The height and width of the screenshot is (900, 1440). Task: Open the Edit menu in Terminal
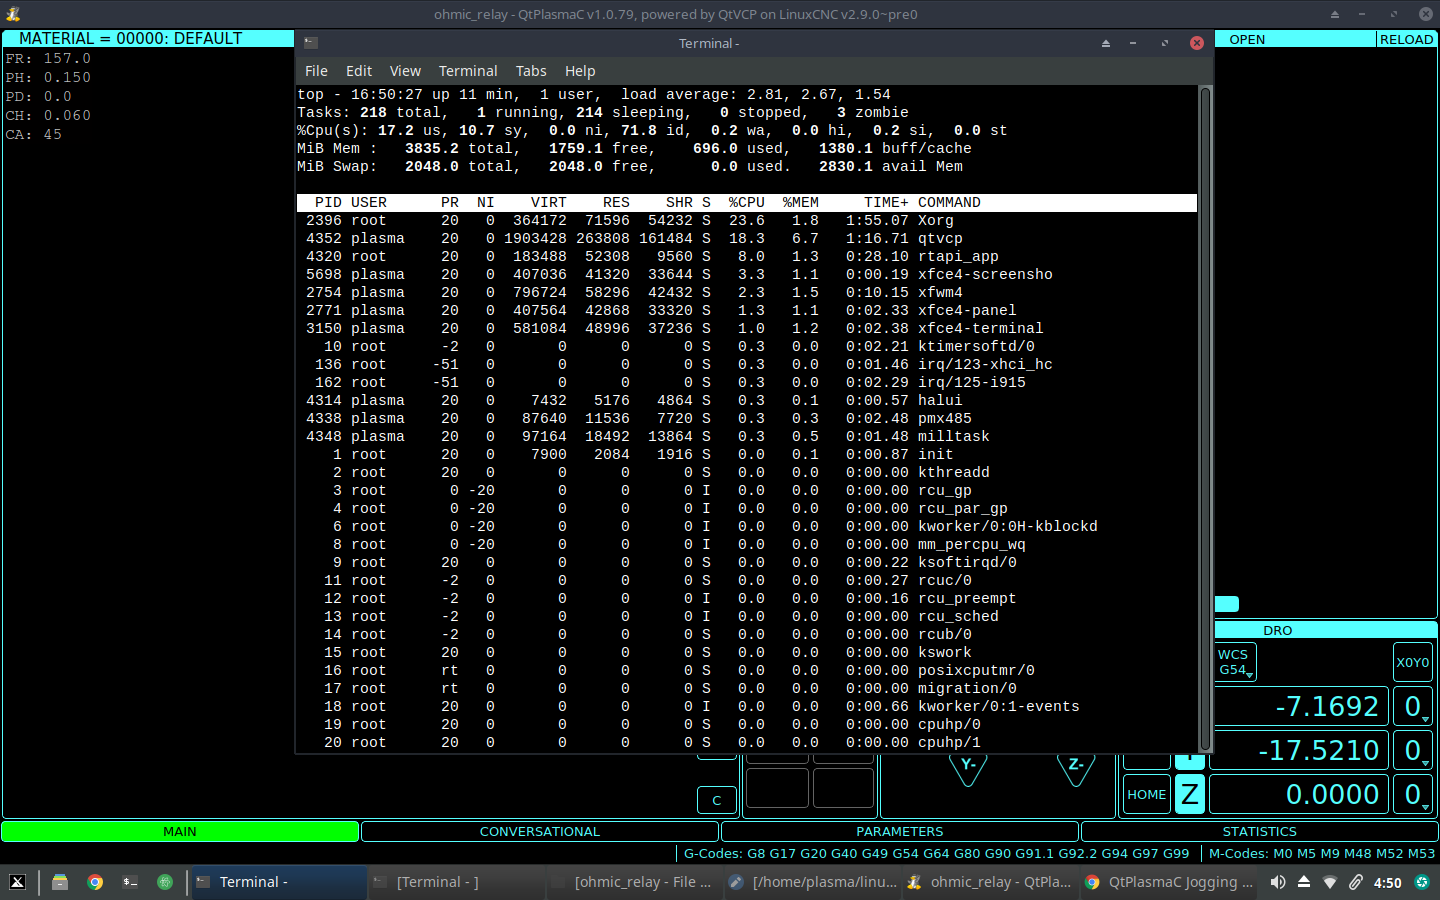point(359,71)
